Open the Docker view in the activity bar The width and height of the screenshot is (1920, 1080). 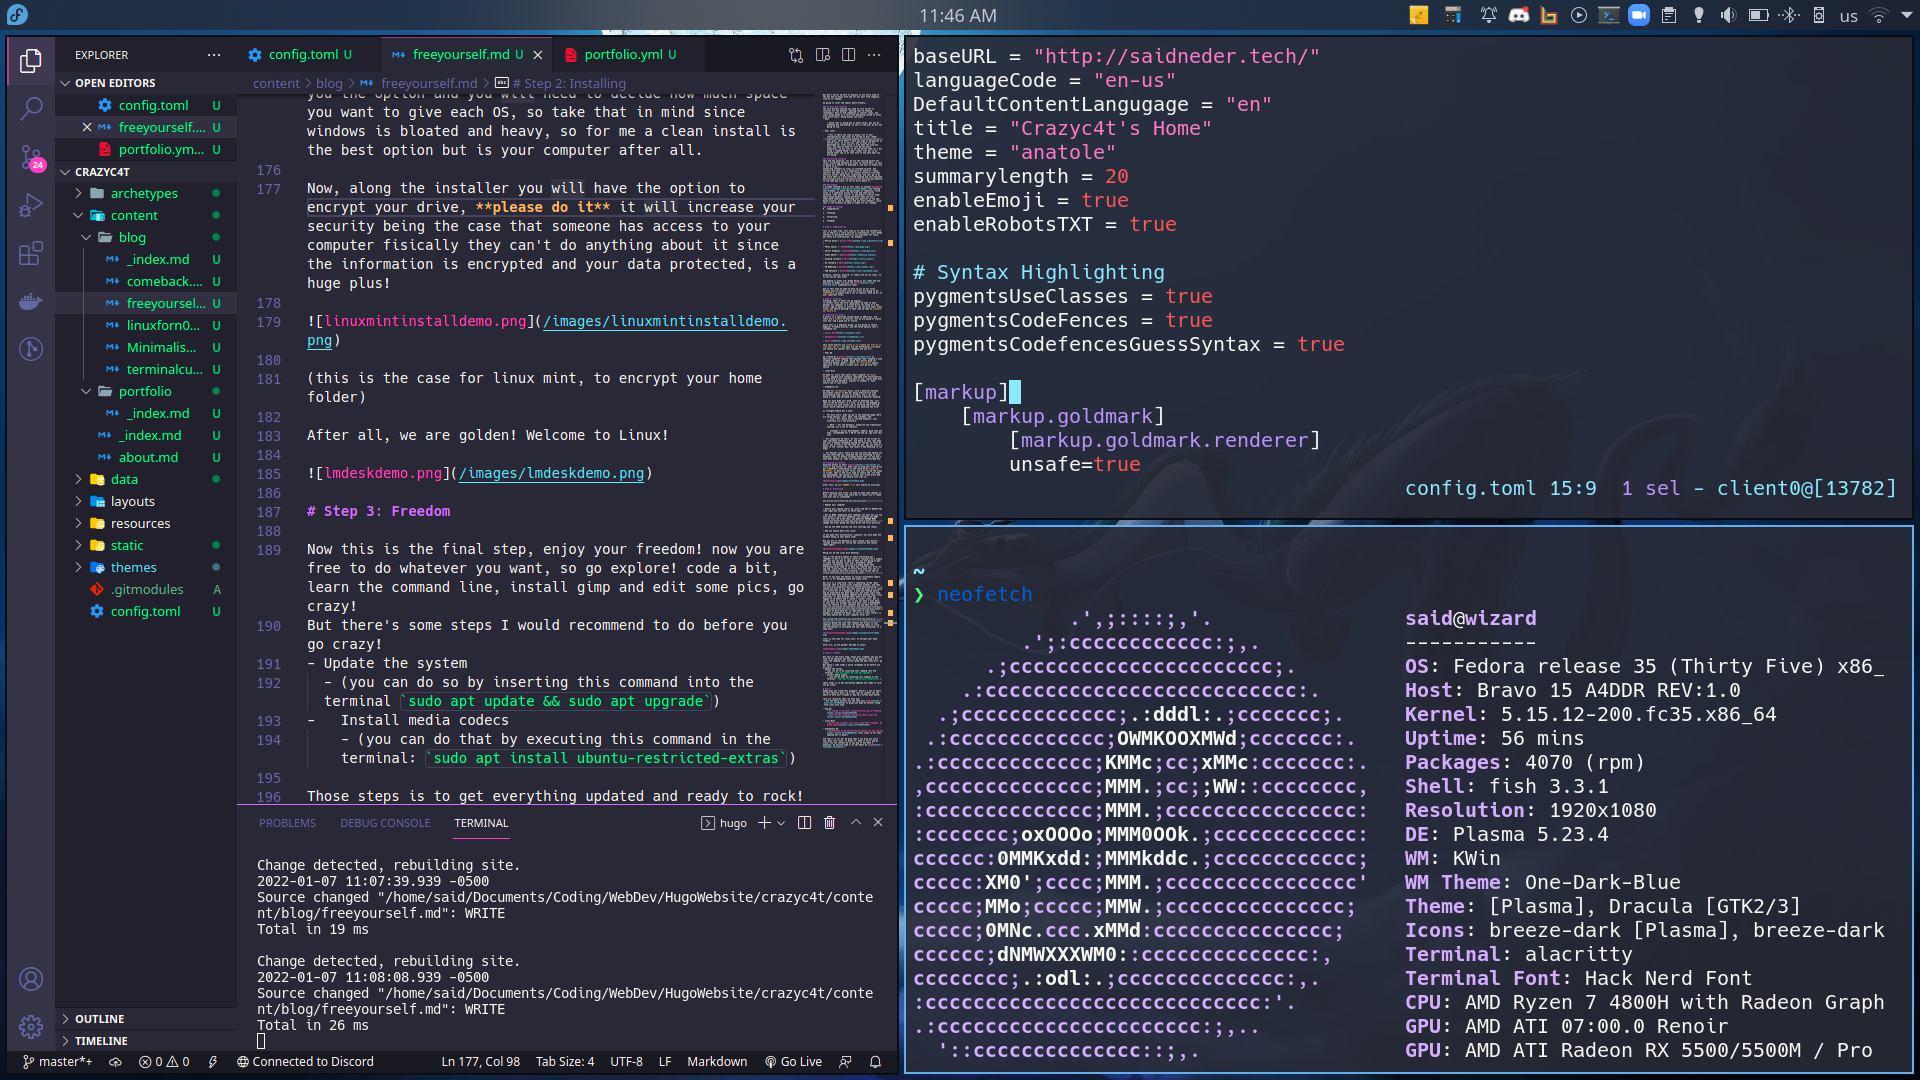pyautogui.click(x=31, y=301)
